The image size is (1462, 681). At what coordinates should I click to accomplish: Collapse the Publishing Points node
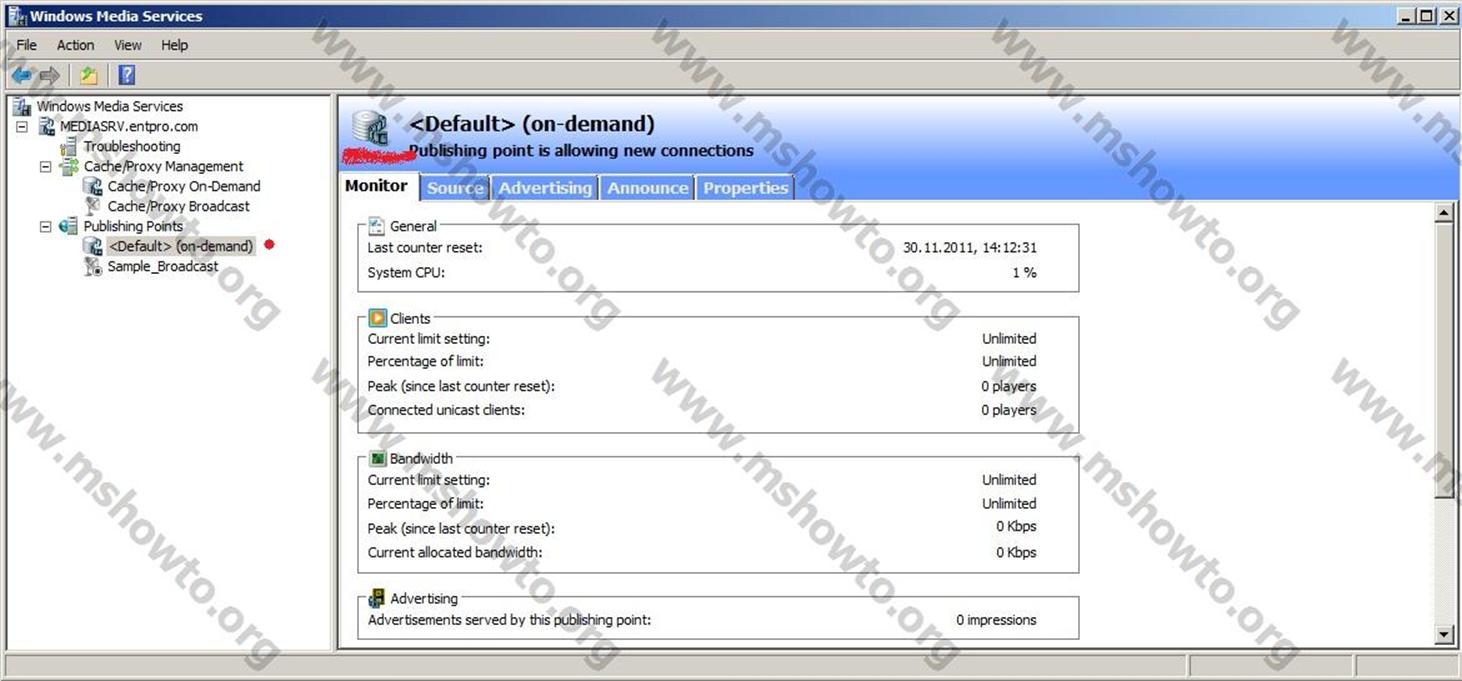[45, 226]
